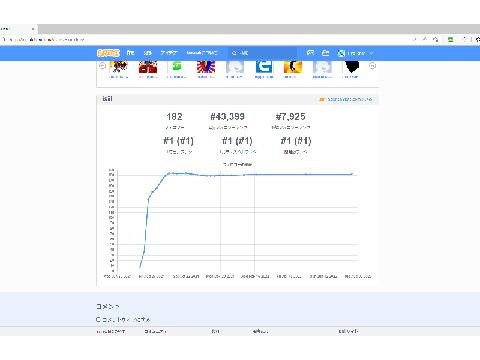Click the magnifier icon in the search box
Image resolution: width=480 pixels, height=360 pixels.
coord(234,53)
